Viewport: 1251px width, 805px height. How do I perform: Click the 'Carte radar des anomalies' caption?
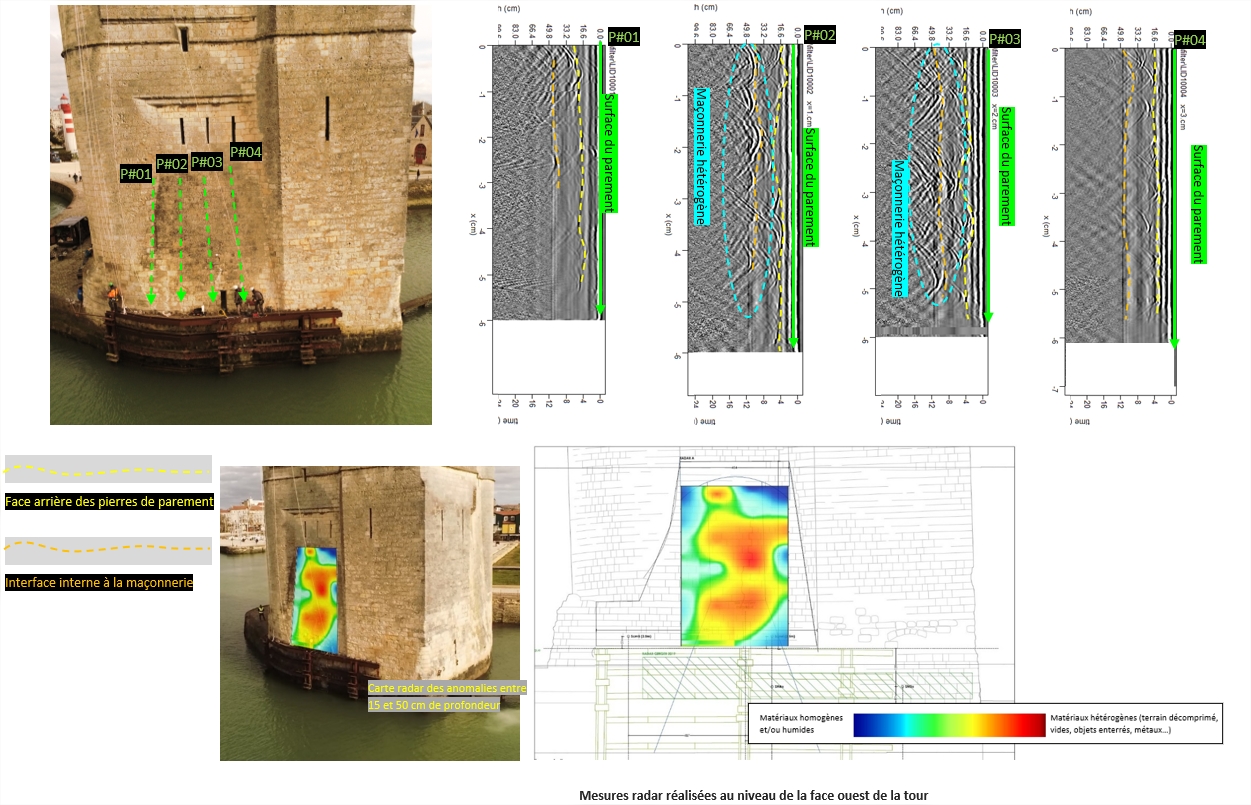(447, 696)
